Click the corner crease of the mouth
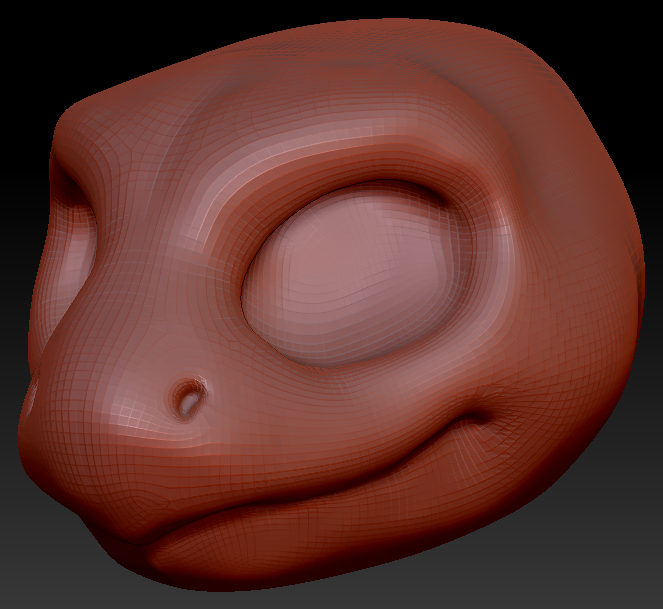663x609 pixels. (x=478, y=417)
